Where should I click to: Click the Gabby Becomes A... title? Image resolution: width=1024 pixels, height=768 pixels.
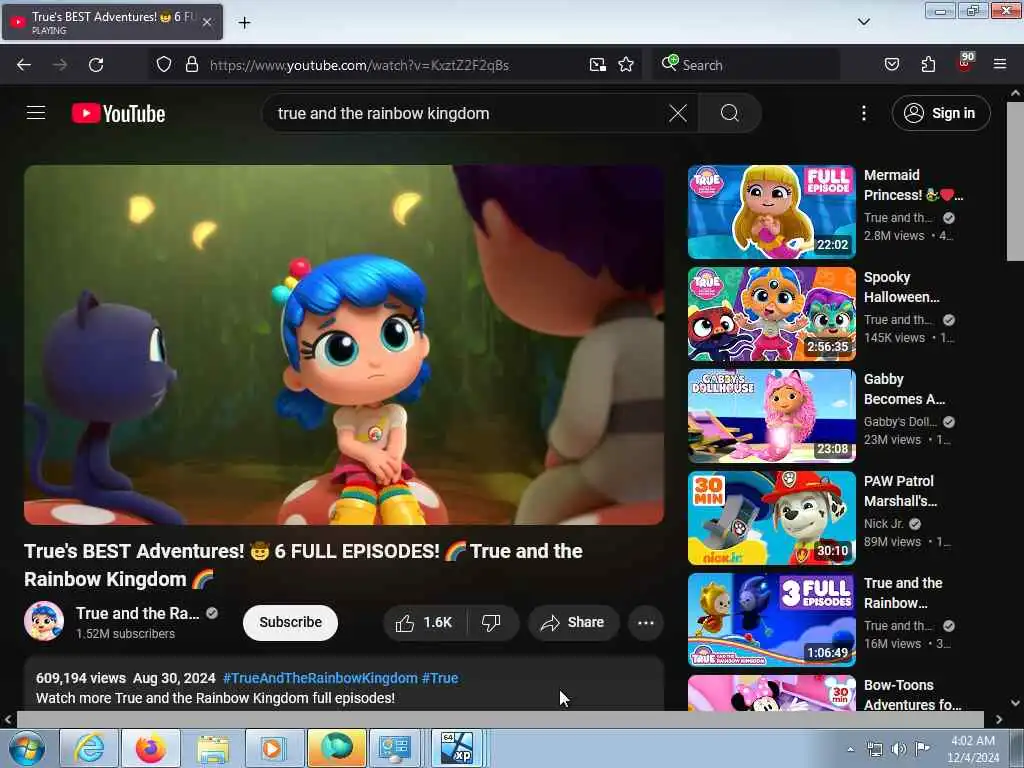tap(904, 389)
